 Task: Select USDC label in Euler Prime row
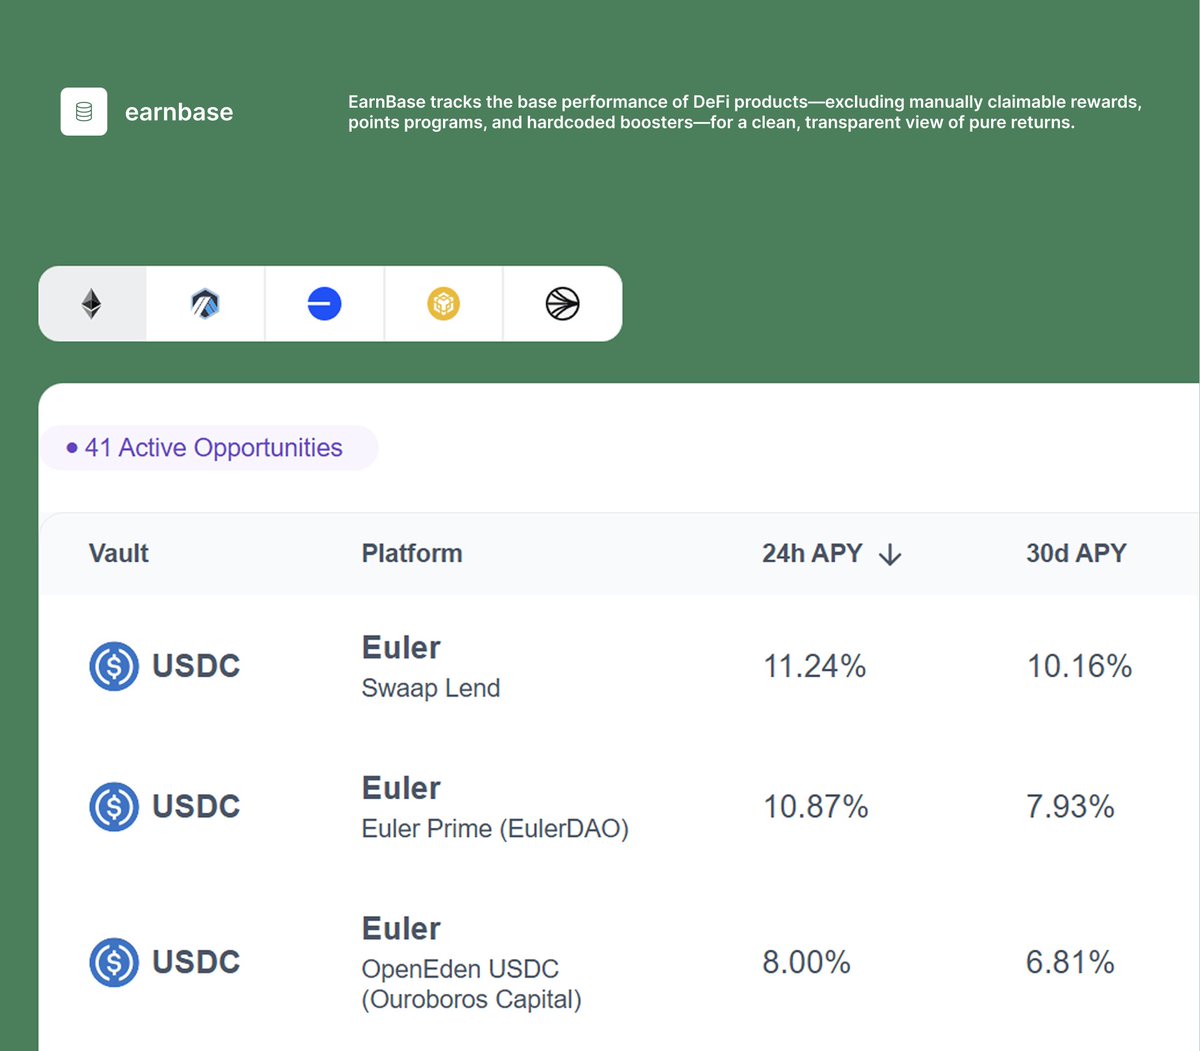click(x=196, y=807)
